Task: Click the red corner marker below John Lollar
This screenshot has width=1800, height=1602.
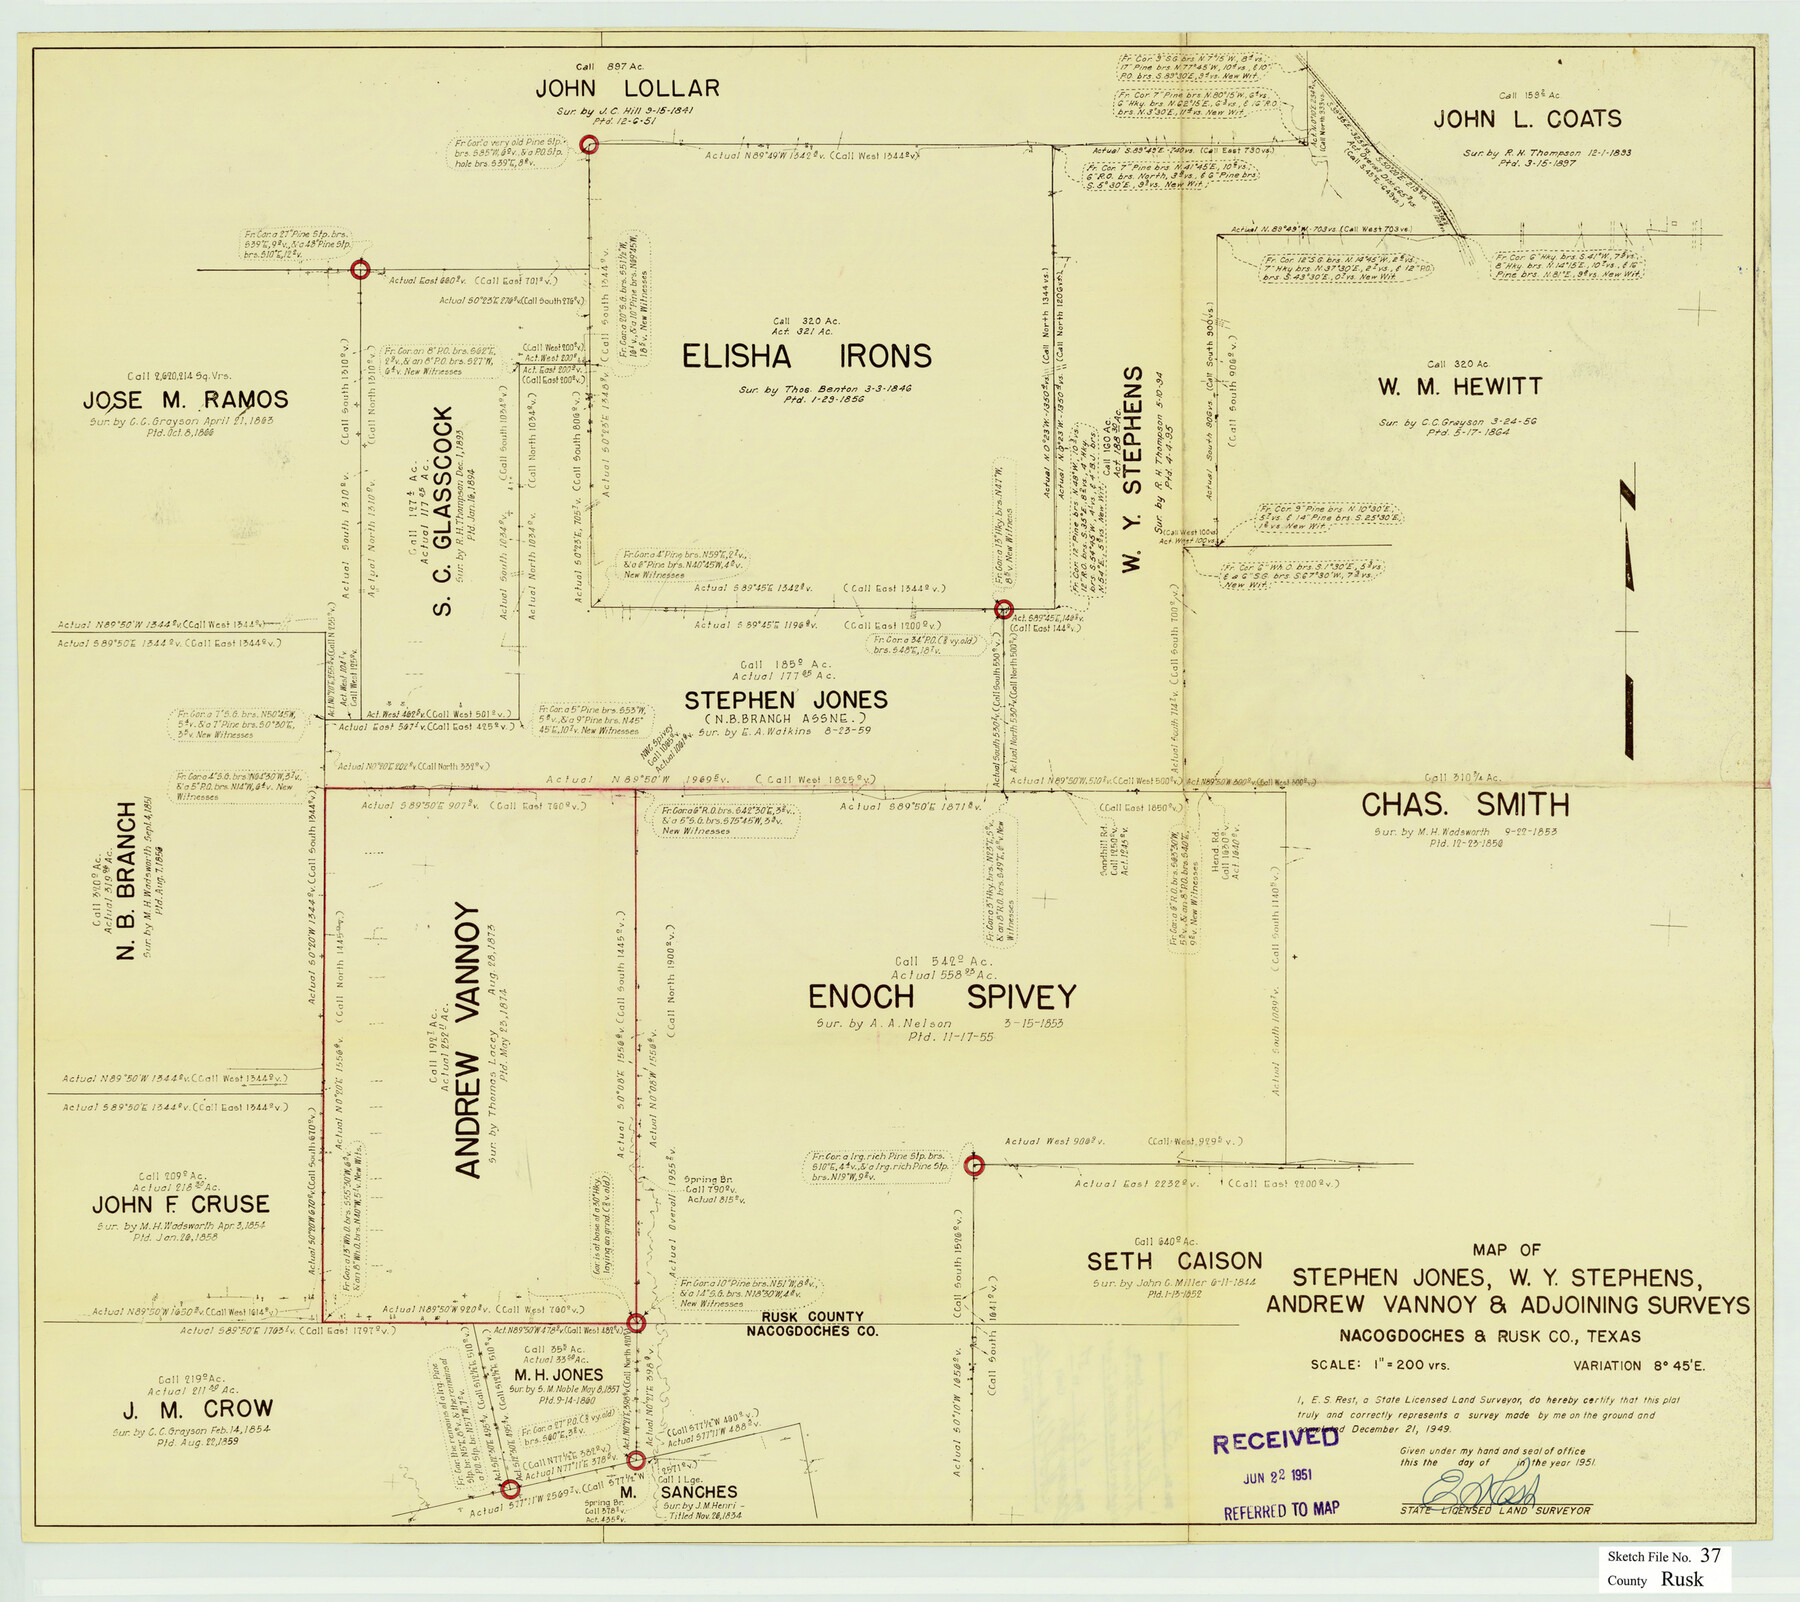Action: [x=589, y=144]
